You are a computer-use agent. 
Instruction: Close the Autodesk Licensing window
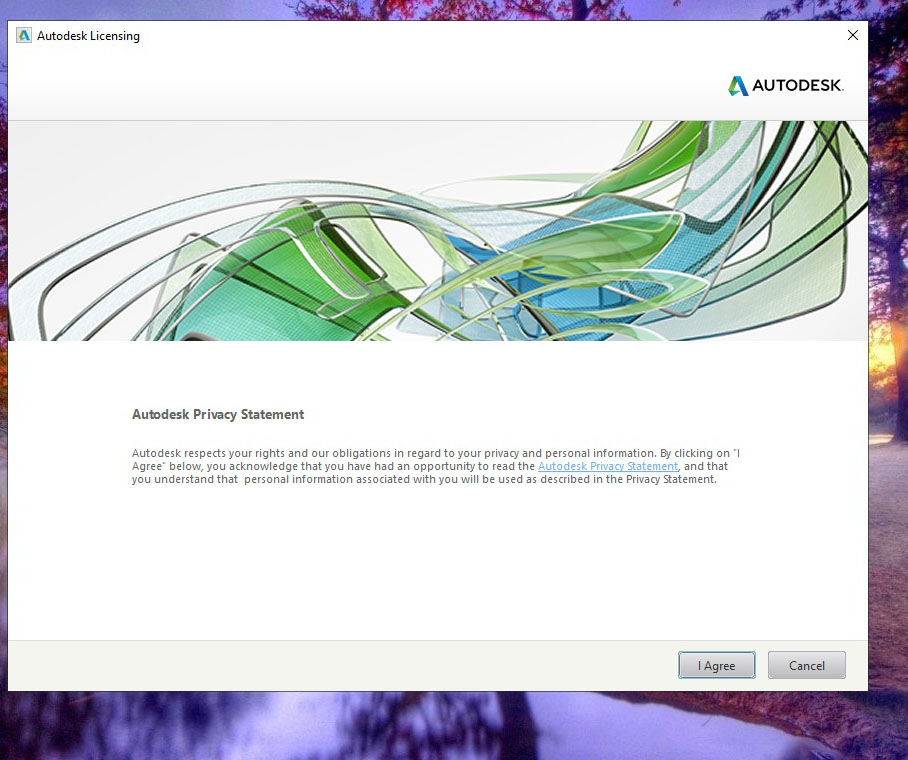(x=852, y=35)
